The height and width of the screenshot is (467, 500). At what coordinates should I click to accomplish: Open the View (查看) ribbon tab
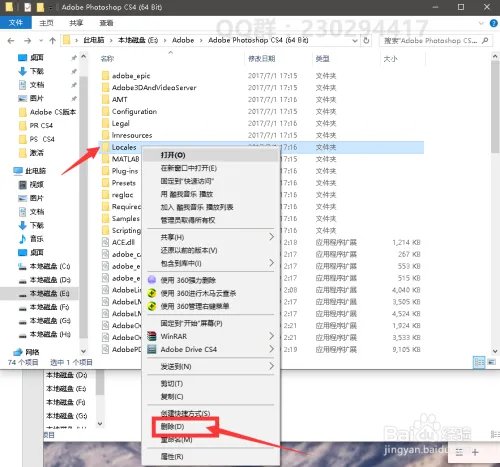pyautogui.click(x=106, y=23)
